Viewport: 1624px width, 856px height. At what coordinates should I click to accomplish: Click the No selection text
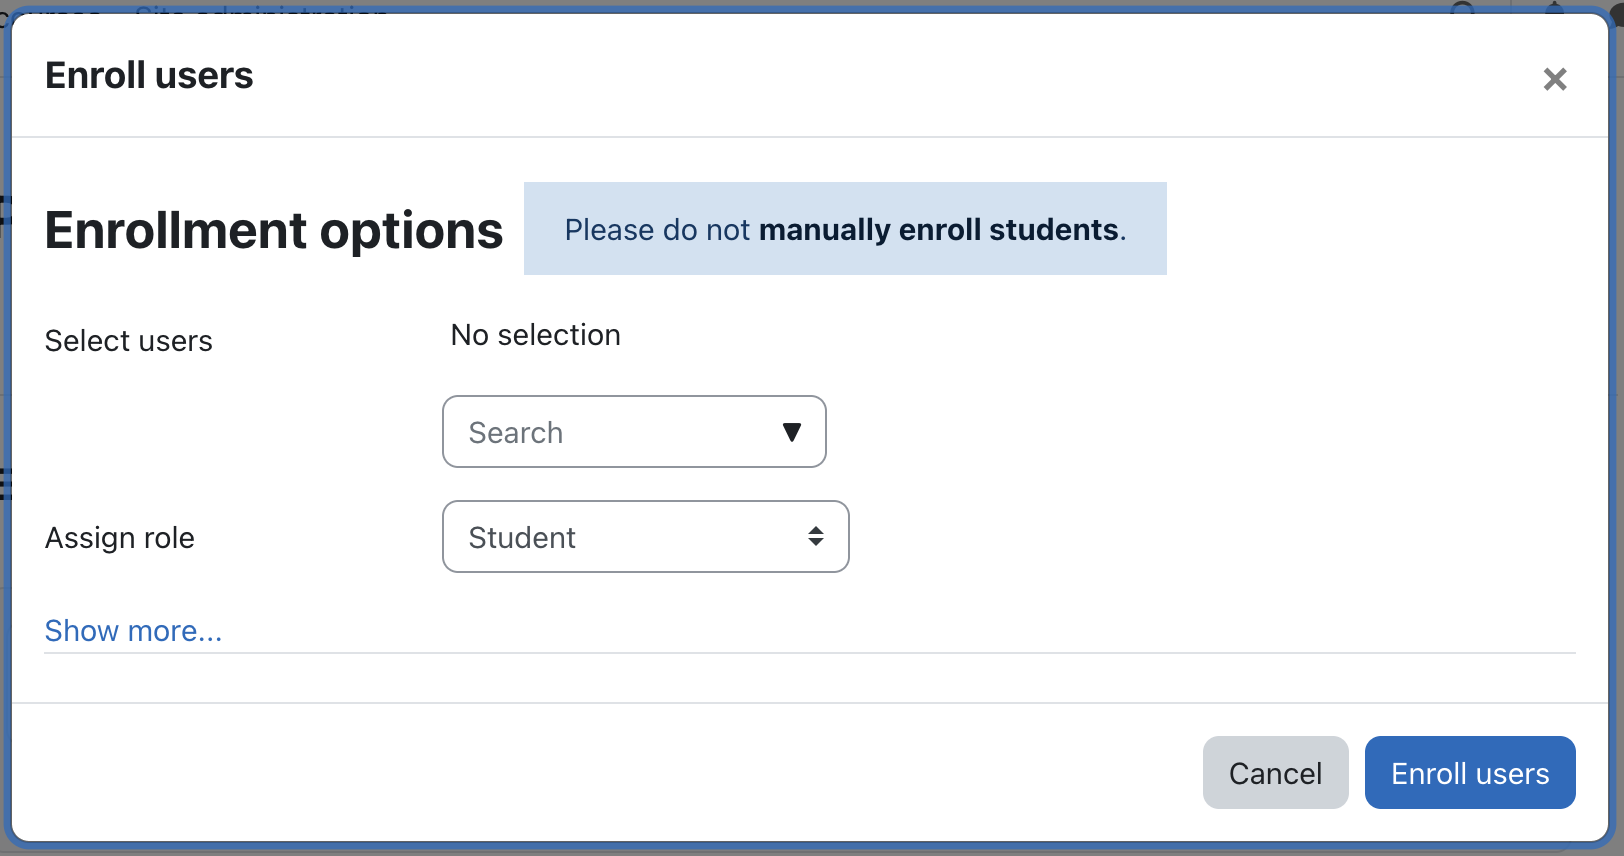tap(535, 335)
